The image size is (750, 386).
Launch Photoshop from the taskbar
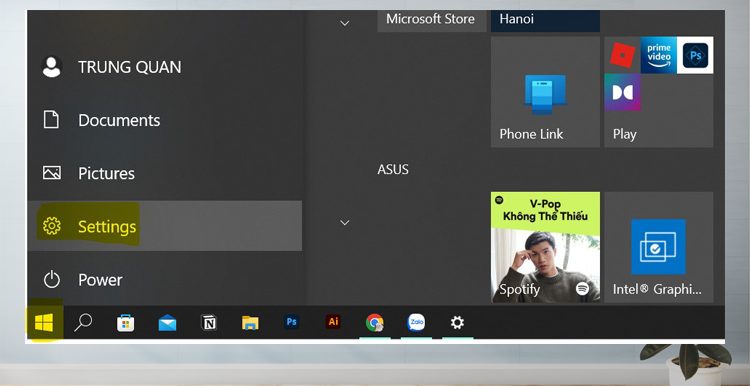pyautogui.click(x=291, y=322)
